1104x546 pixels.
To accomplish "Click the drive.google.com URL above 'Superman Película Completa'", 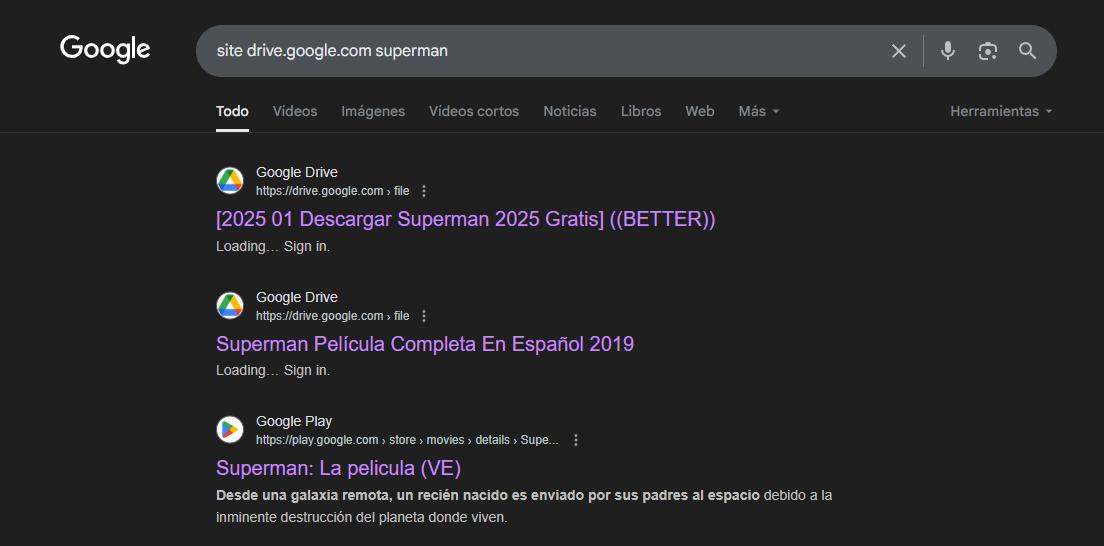I will coord(332,316).
